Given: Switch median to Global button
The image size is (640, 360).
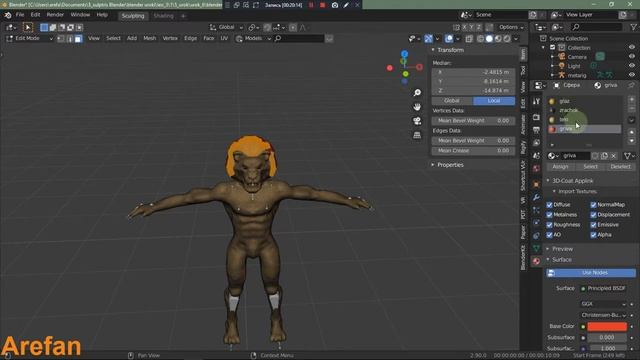Looking at the screenshot, I should pyautogui.click(x=452, y=101).
